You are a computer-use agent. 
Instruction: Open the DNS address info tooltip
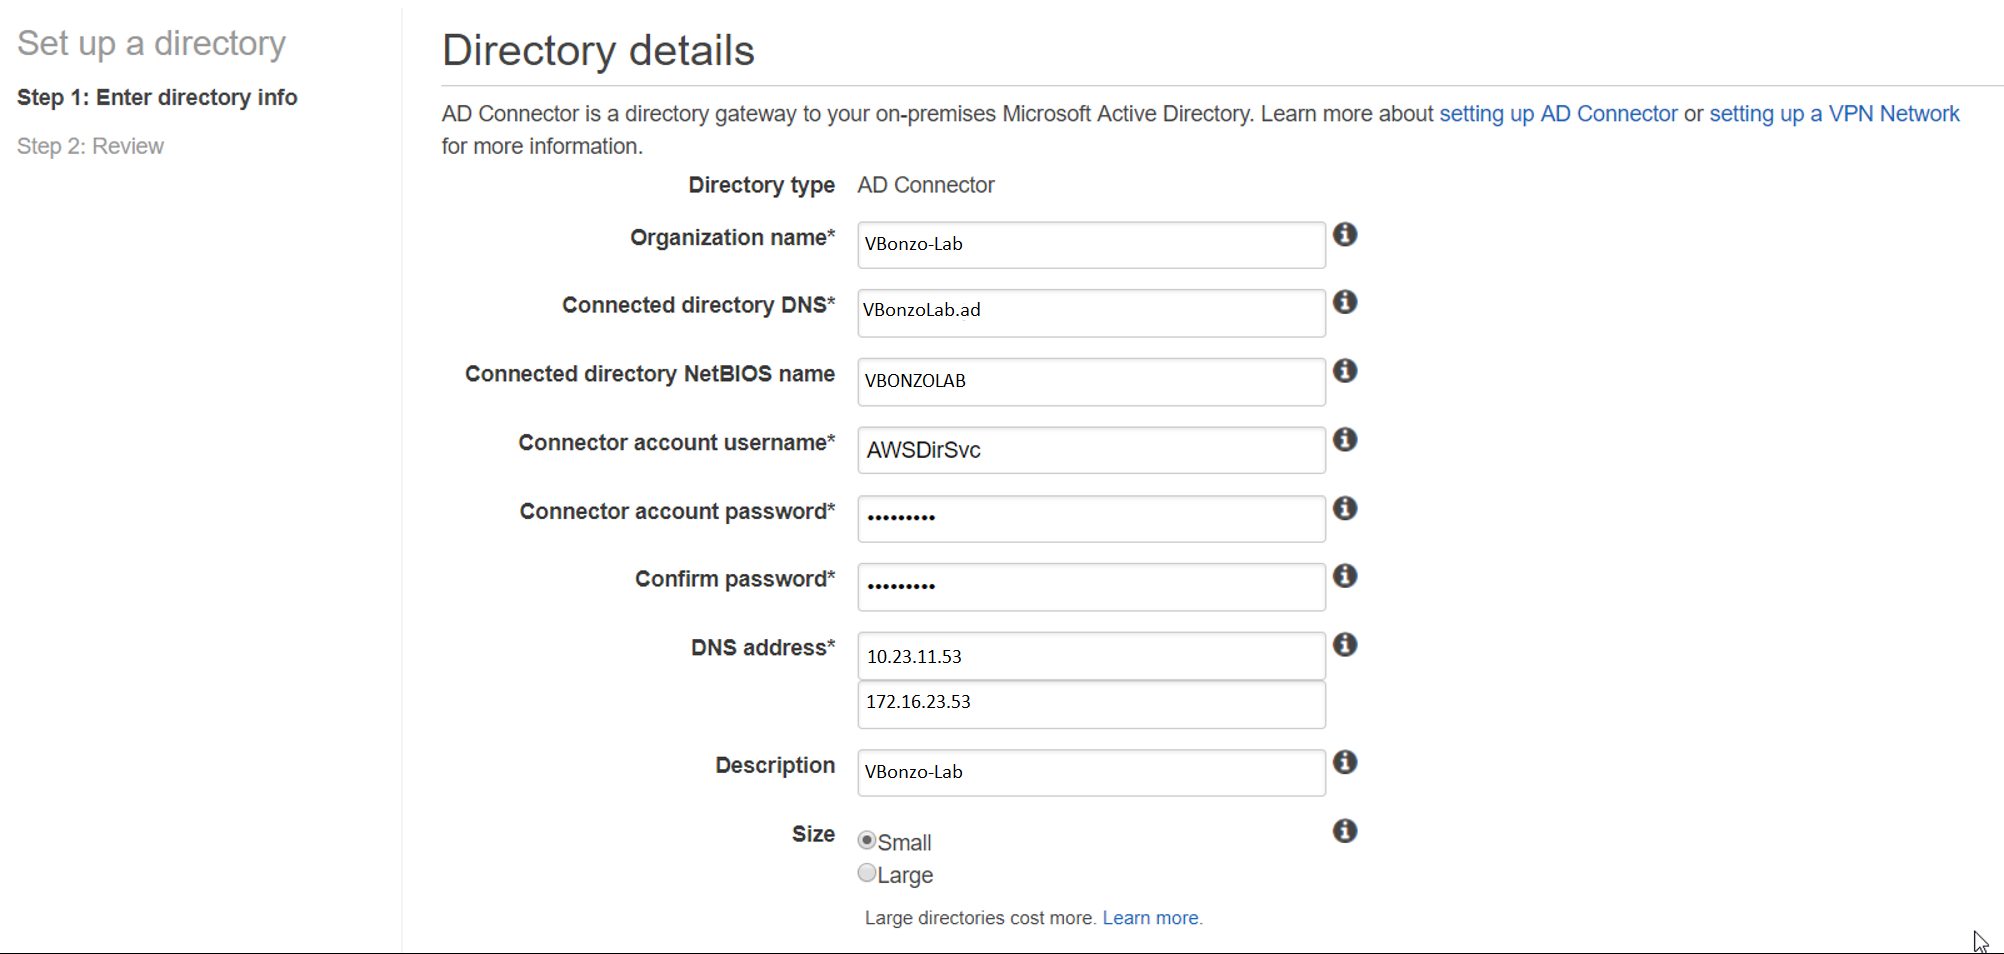click(1345, 644)
